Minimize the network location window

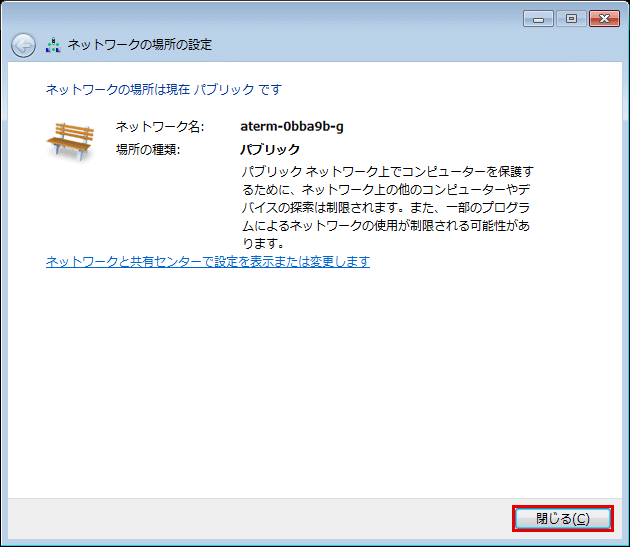point(538,19)
